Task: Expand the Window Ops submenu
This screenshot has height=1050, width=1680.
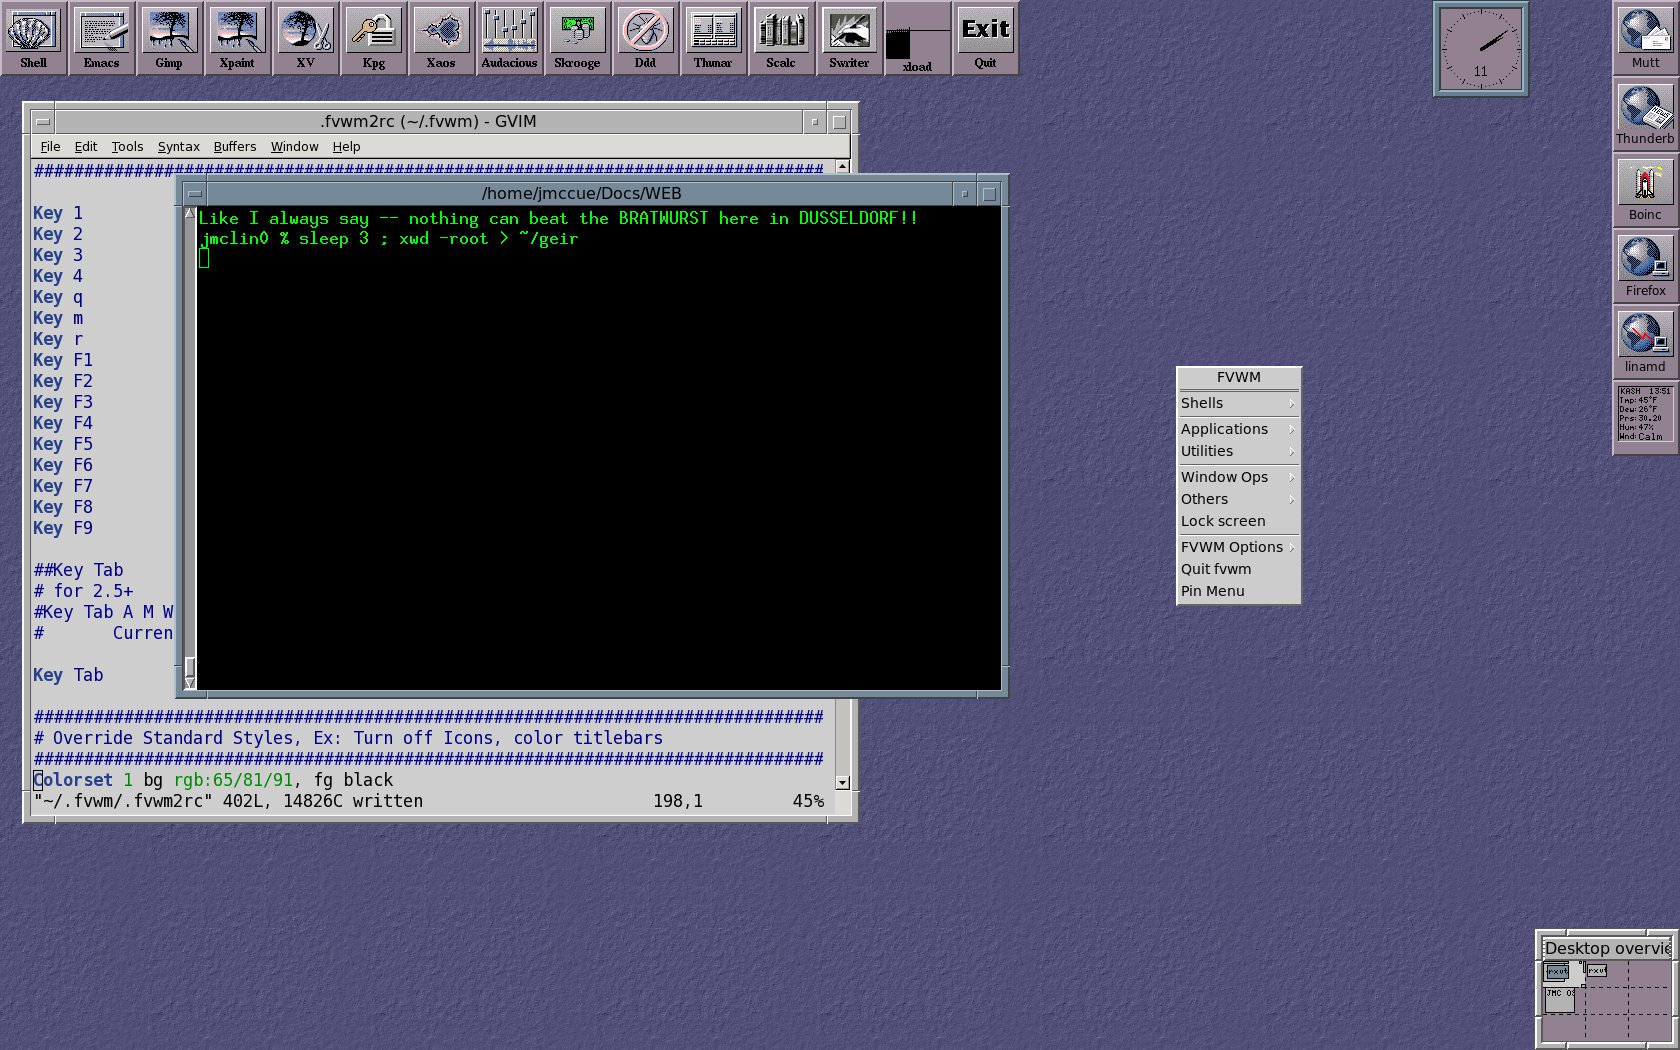Action: coord(1239,477)
